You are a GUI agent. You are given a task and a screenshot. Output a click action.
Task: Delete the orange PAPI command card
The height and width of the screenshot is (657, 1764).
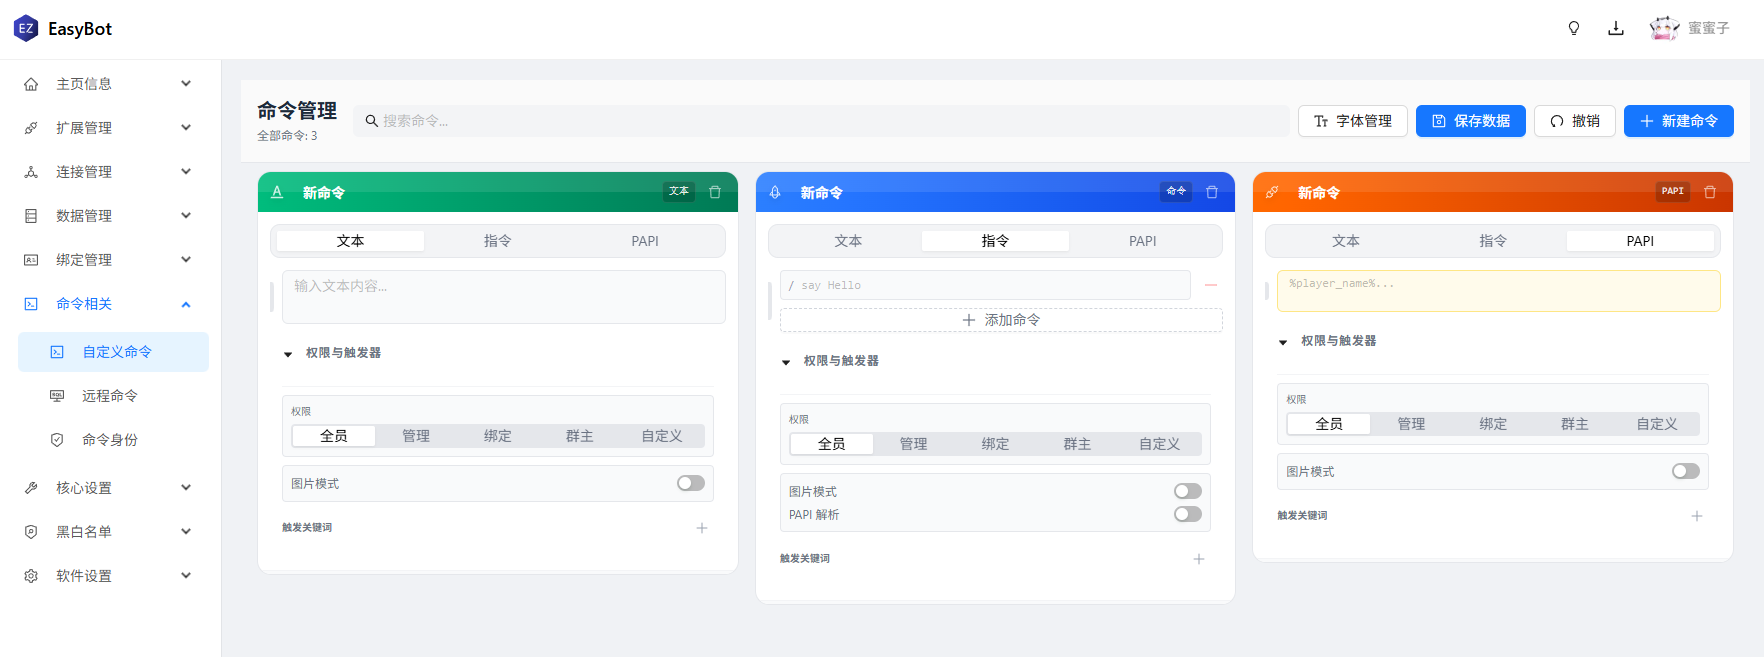1710,192
